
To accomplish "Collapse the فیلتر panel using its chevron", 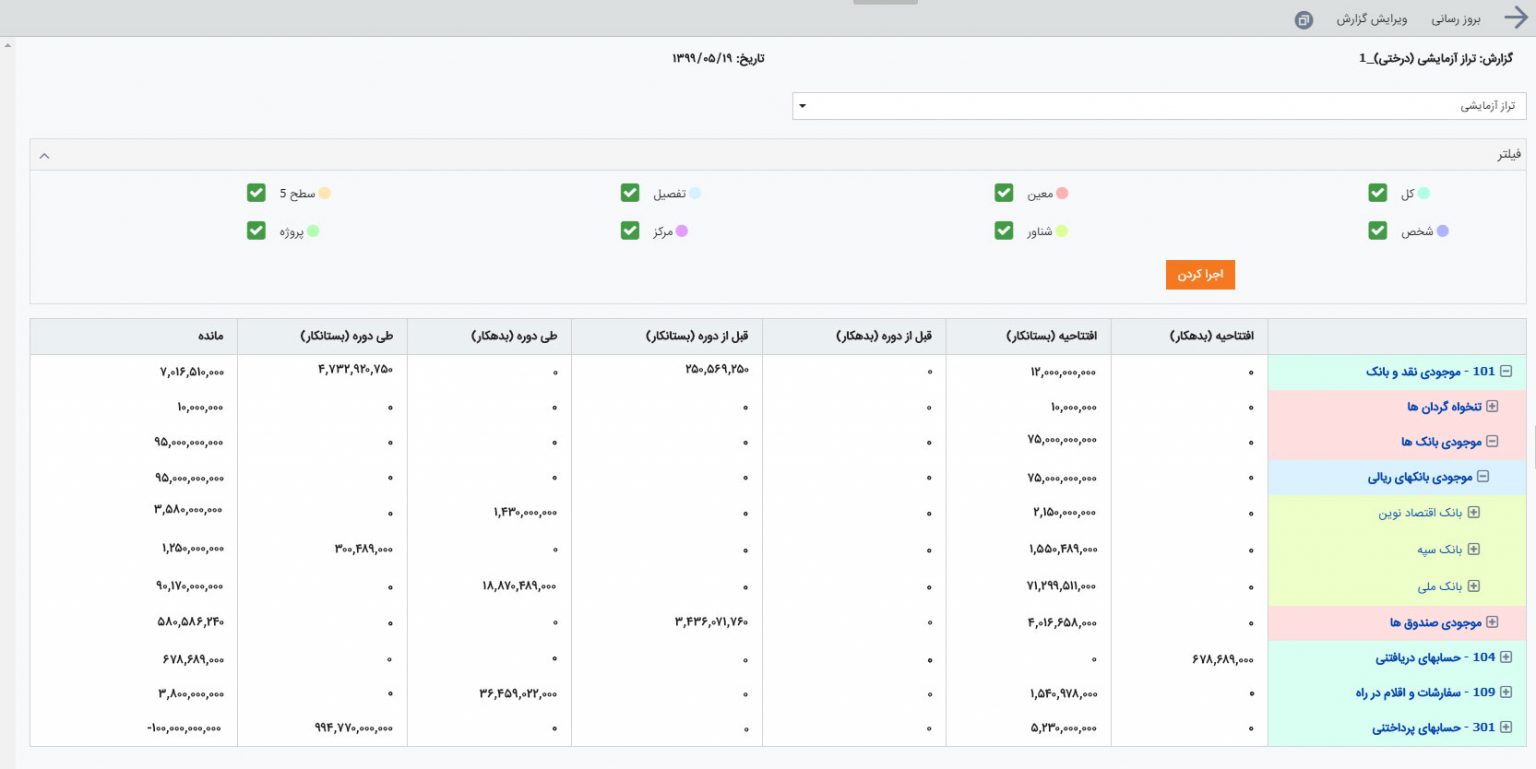I will coord(44,155).
